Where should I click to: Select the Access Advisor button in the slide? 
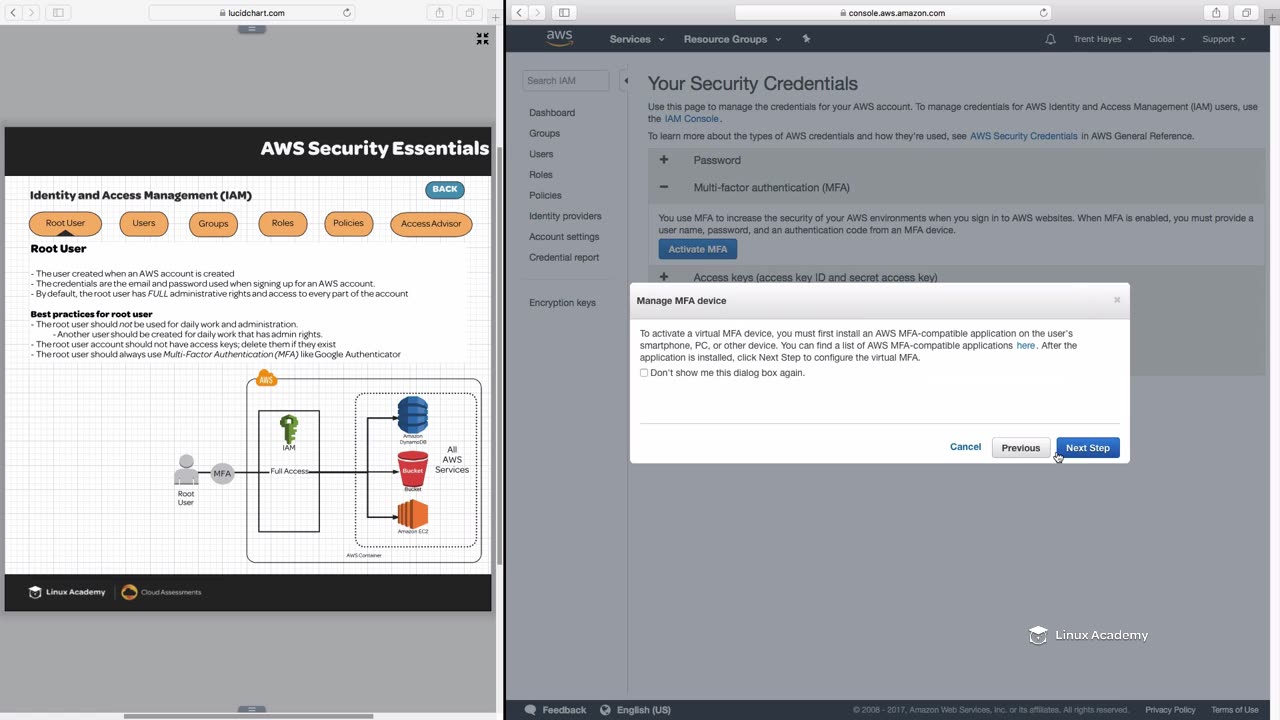(431, 224)
